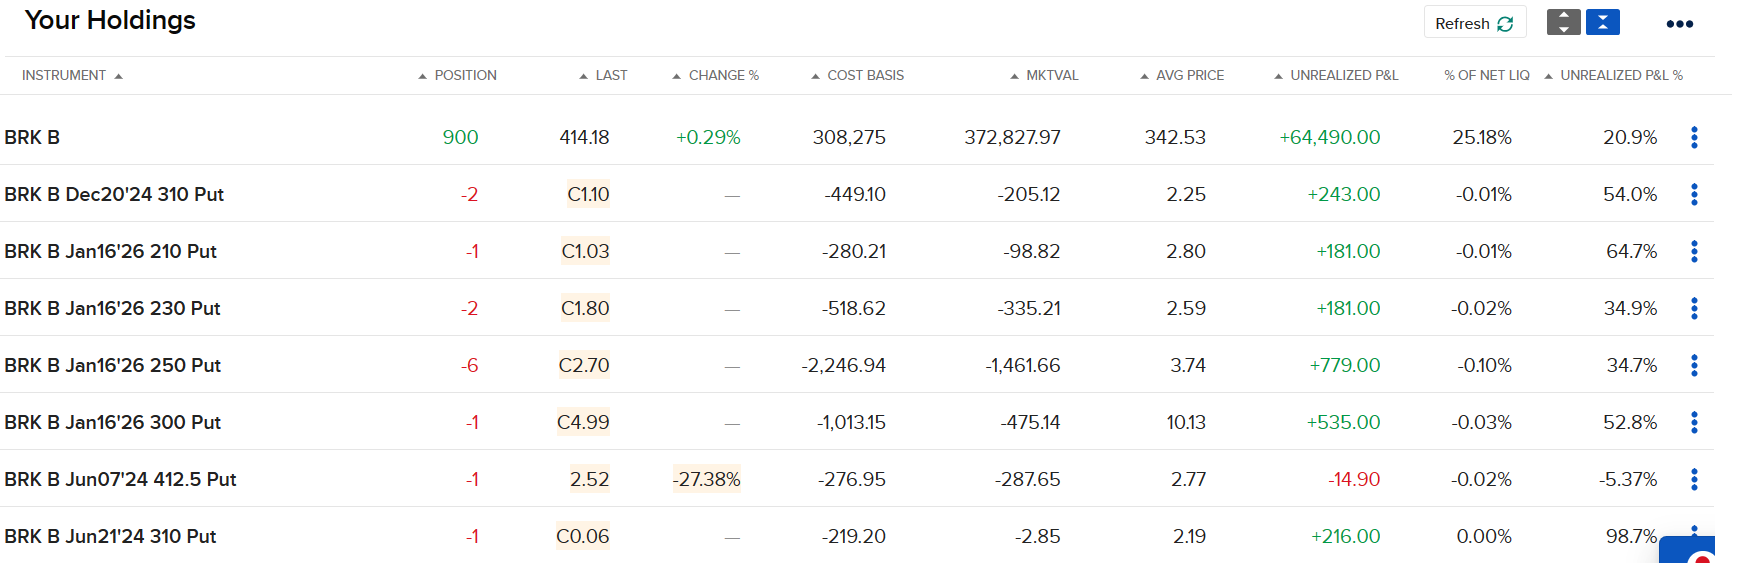Image resolution: width=1758 pixels, height=563 pixels.
Task: Sort by the MKTVAL column header
Action: tap(1052, 75)
